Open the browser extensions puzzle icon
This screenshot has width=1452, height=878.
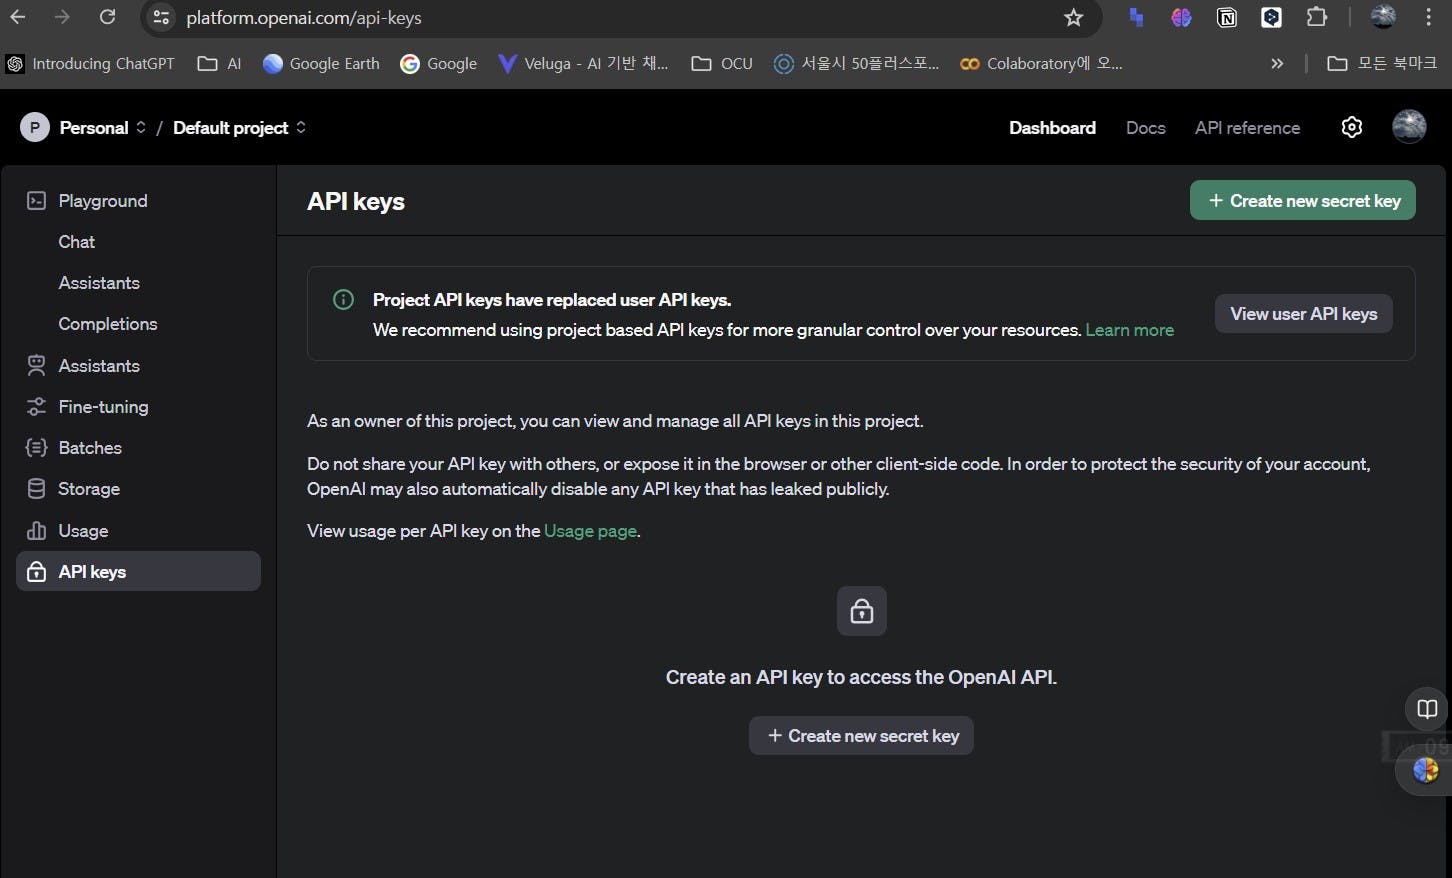point(1317,17)
